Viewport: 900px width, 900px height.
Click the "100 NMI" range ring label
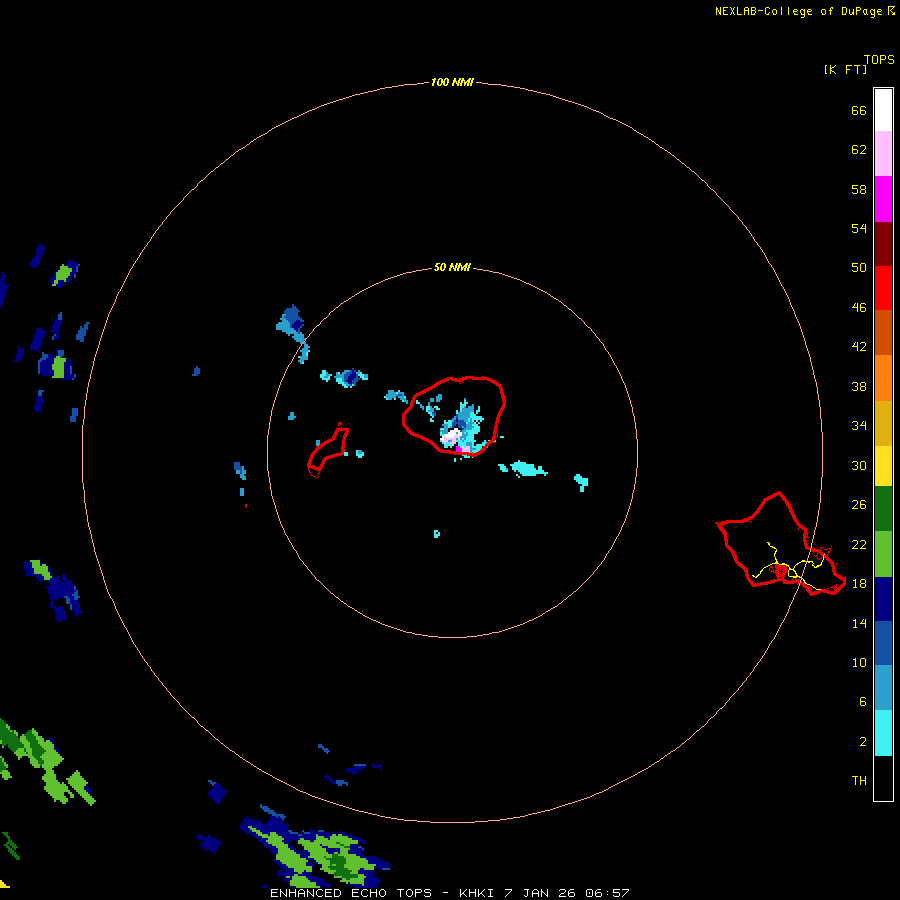pyautogui.click(x=452, y=82)
